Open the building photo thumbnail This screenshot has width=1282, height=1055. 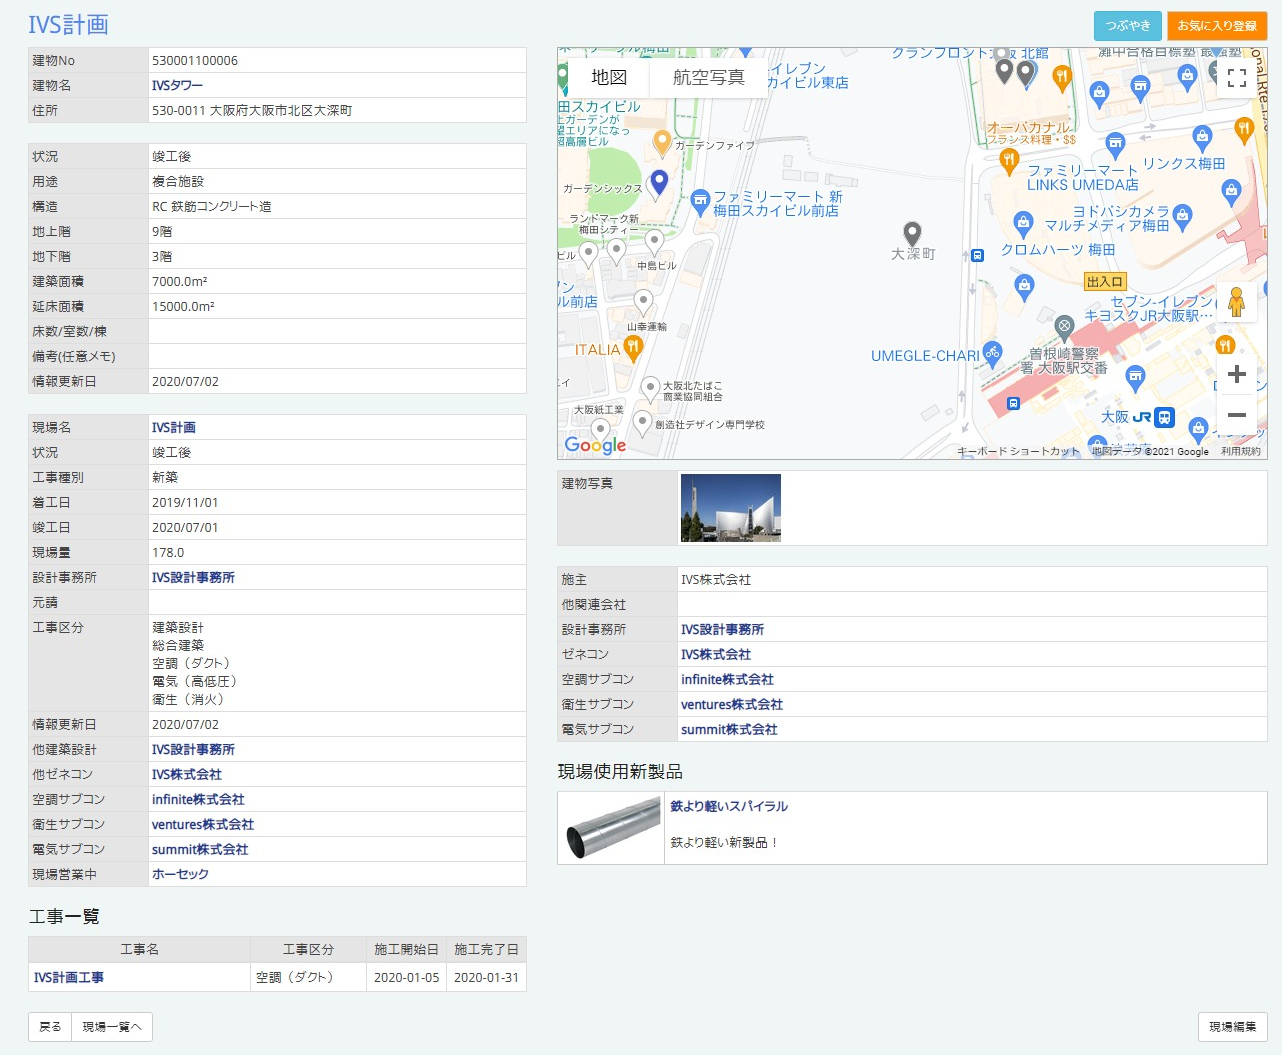[x=730, y=508]
